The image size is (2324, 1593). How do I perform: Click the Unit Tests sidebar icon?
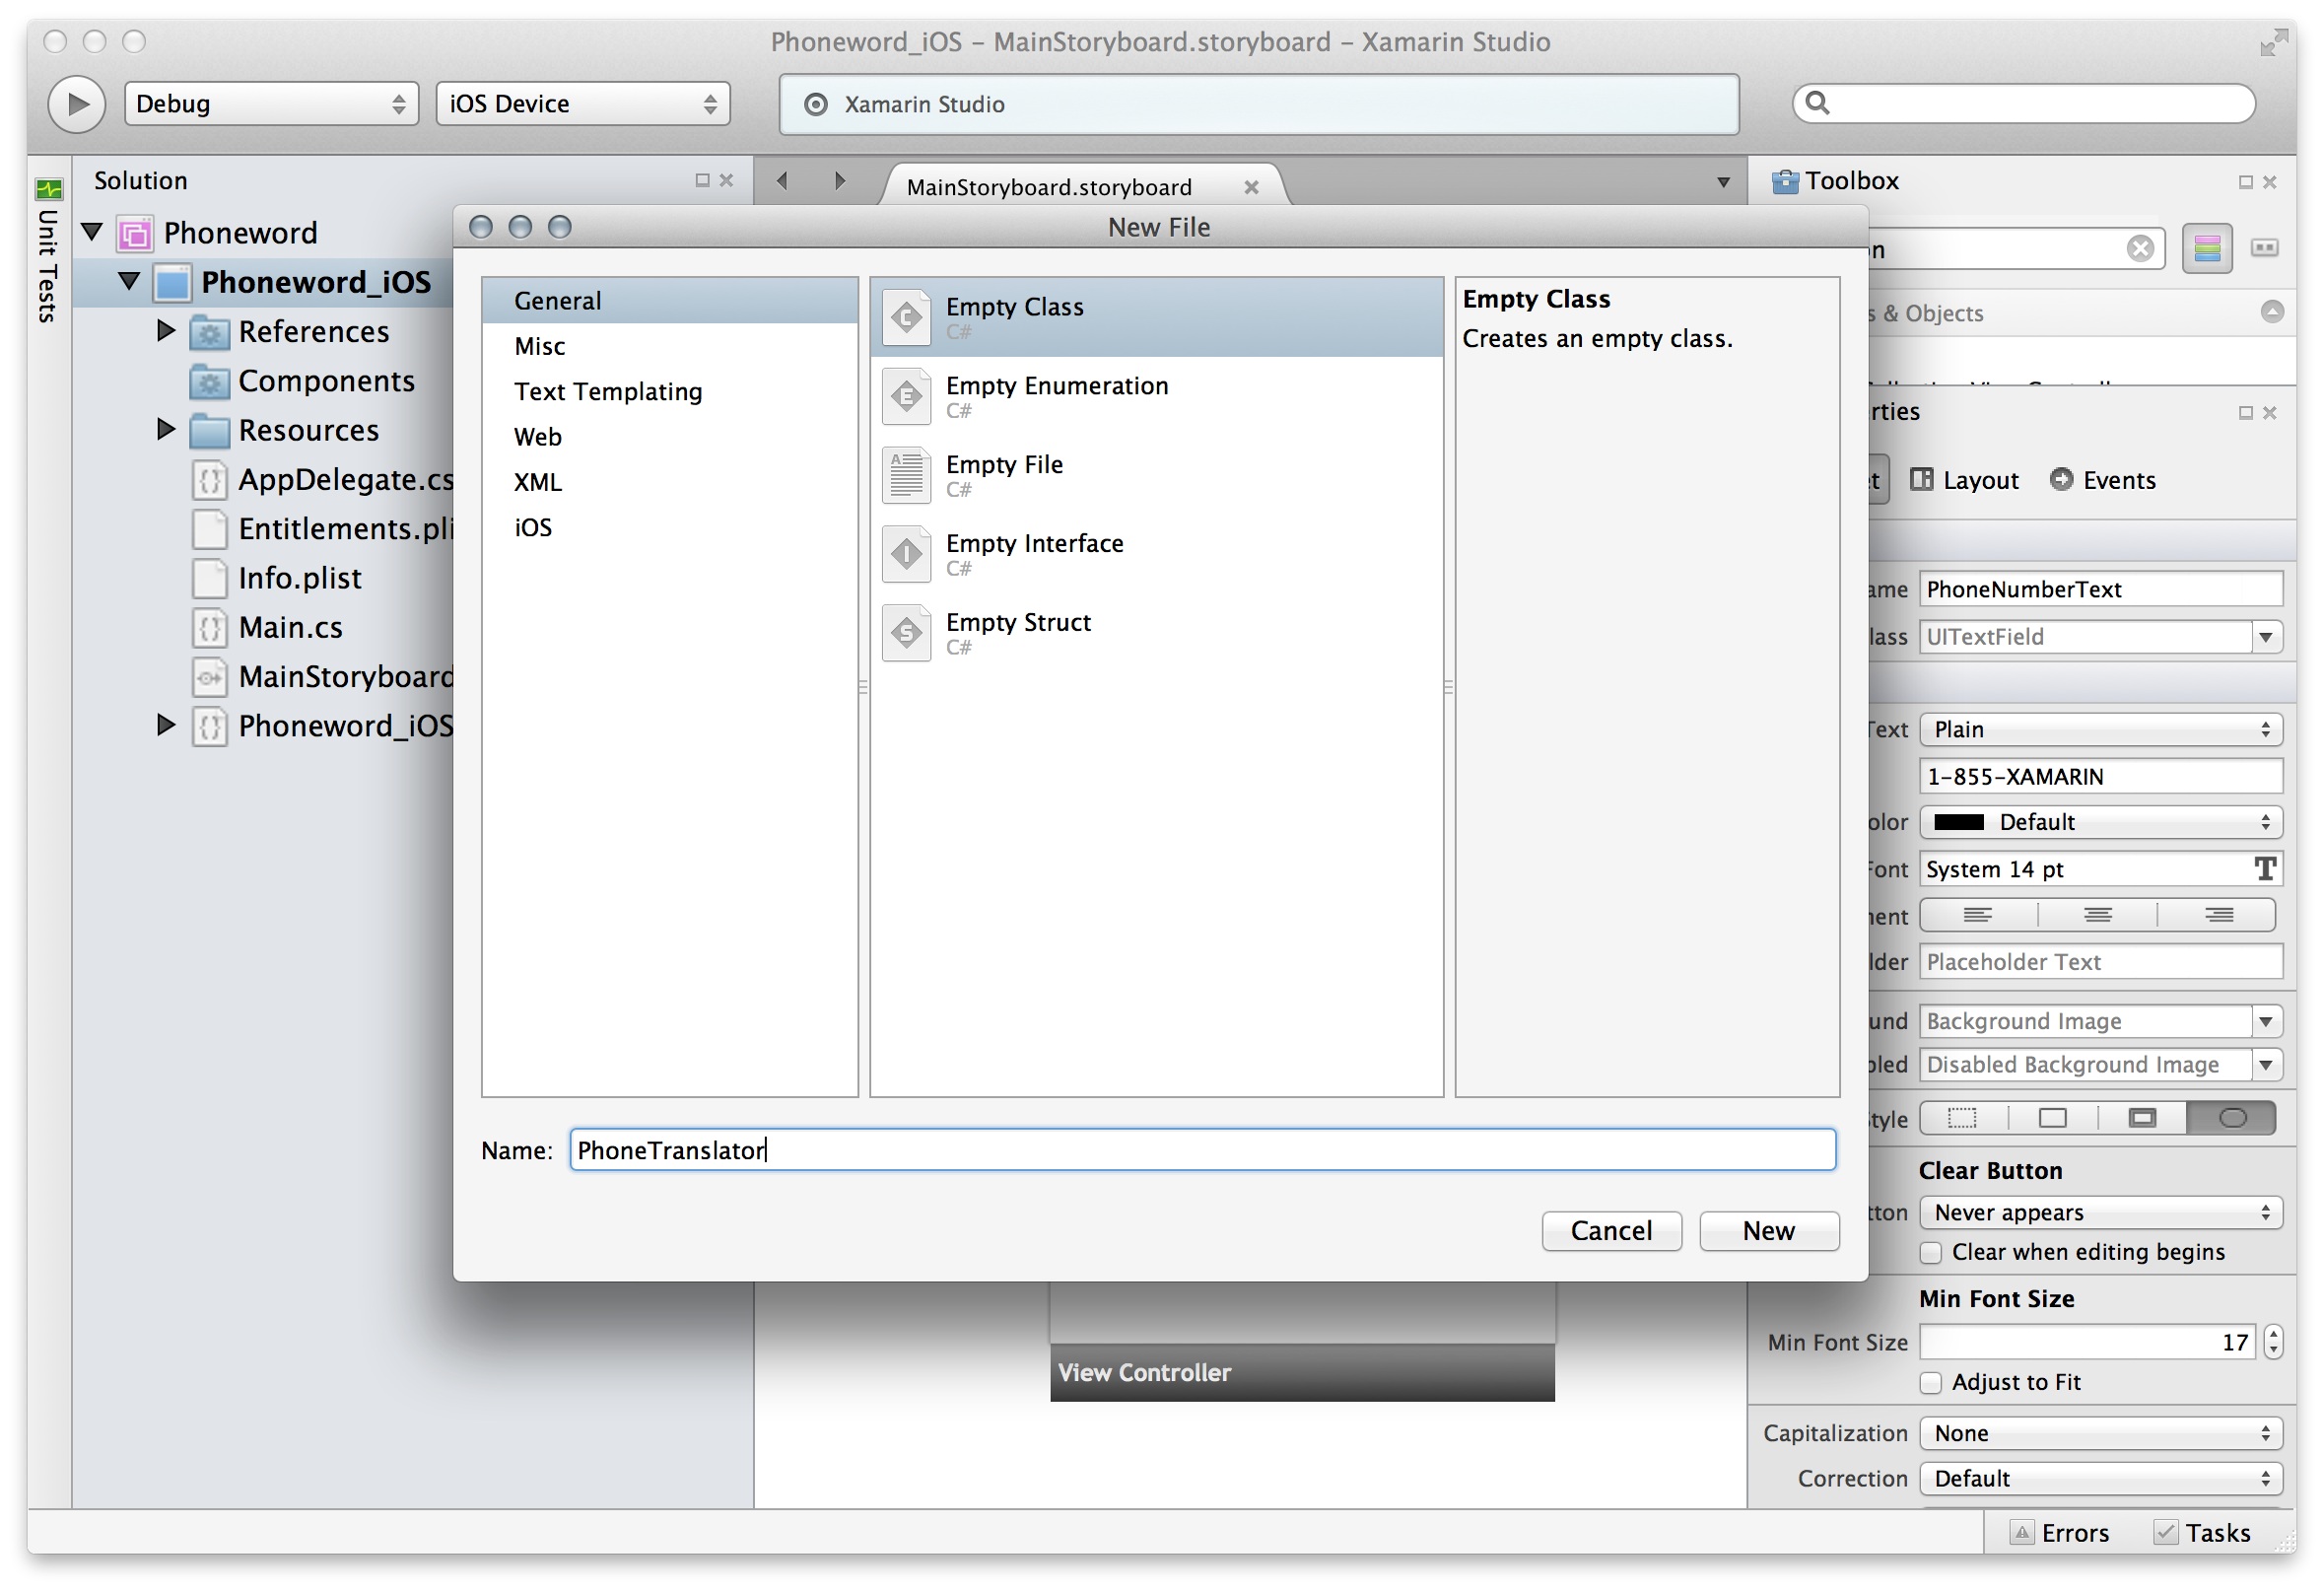click(x=48, y=190)
